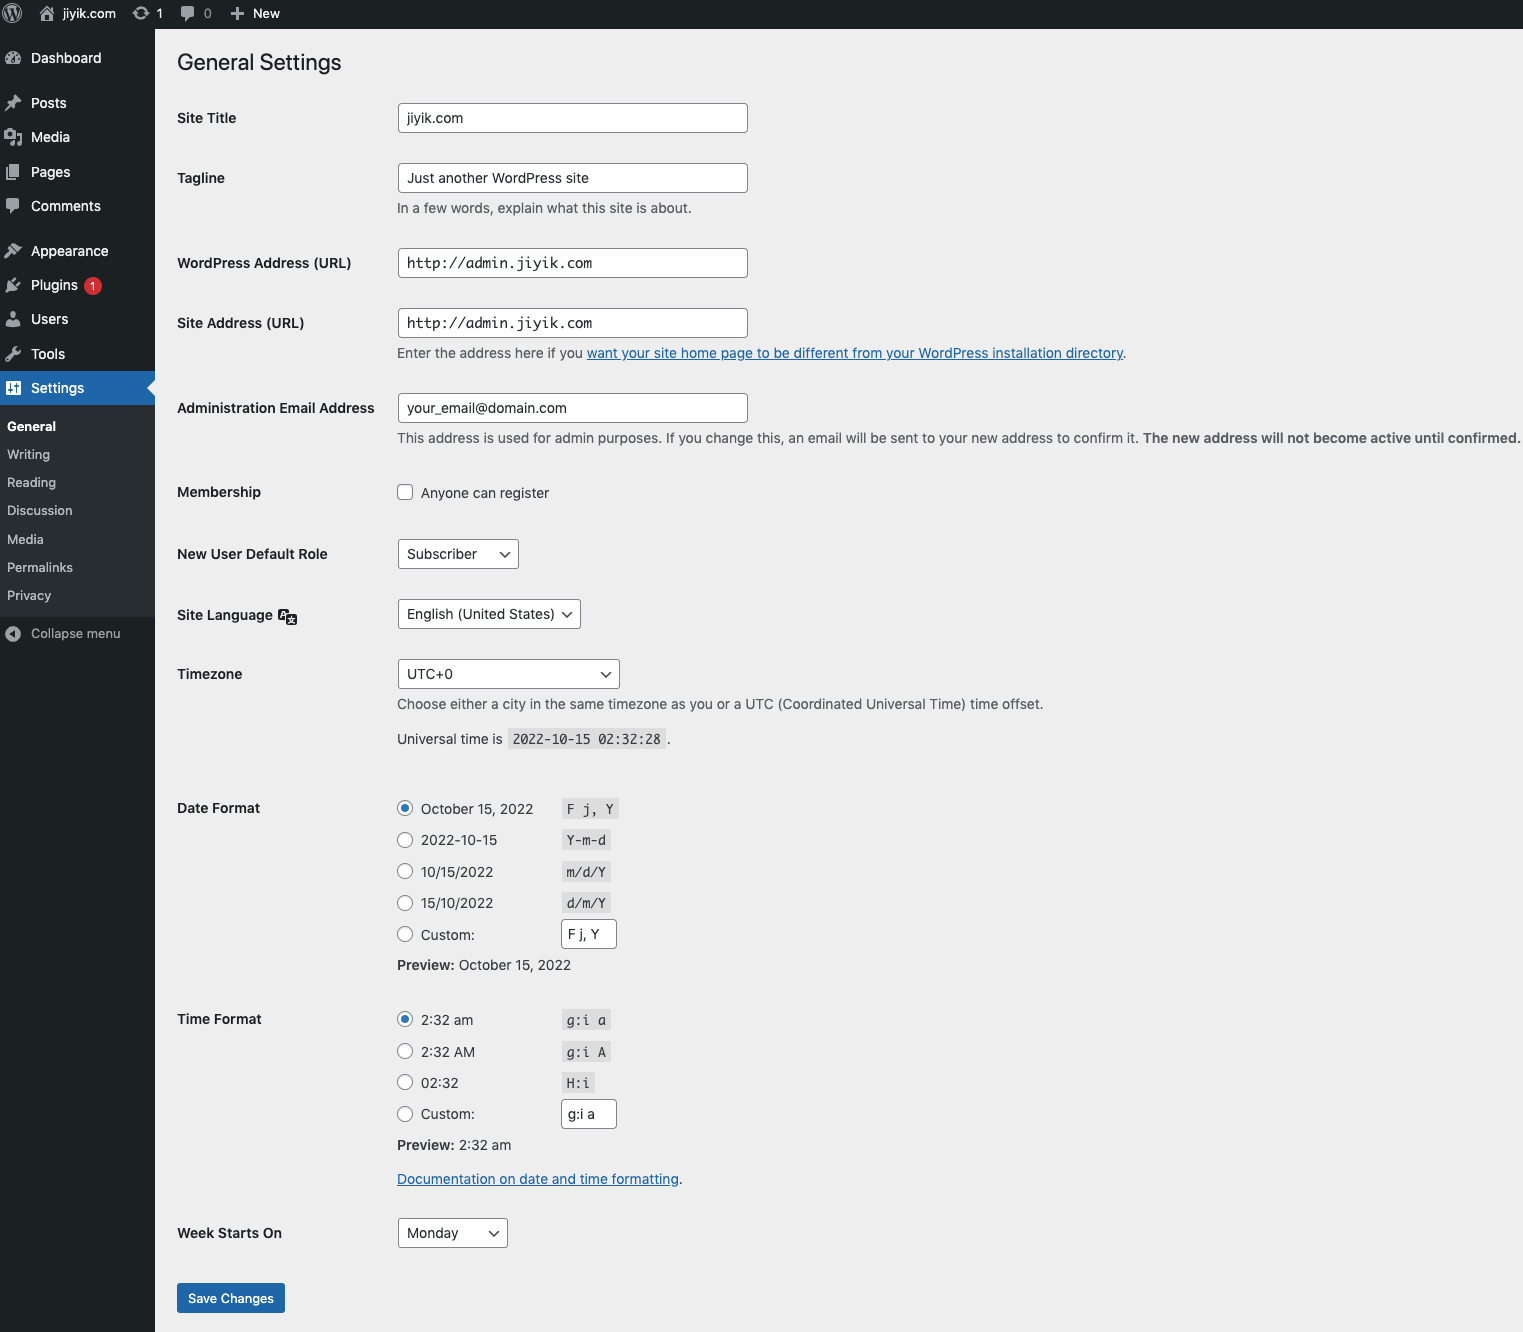Viewport: 1523px width, 1332px height.
Task: Click the Site Address URL field
Action: point(572,323)
